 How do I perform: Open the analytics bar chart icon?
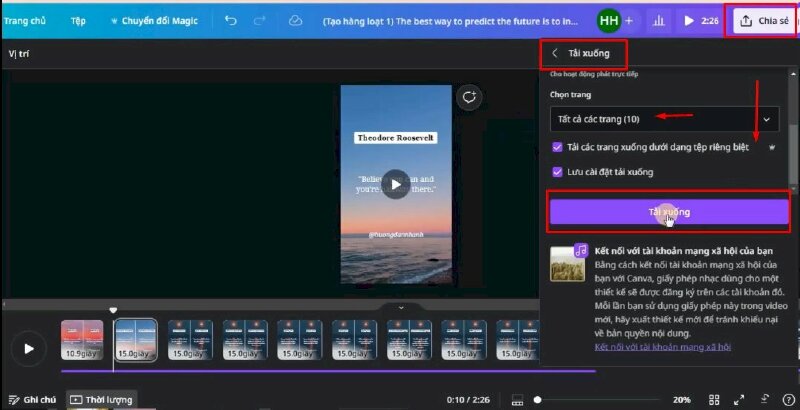click(659, 21)
